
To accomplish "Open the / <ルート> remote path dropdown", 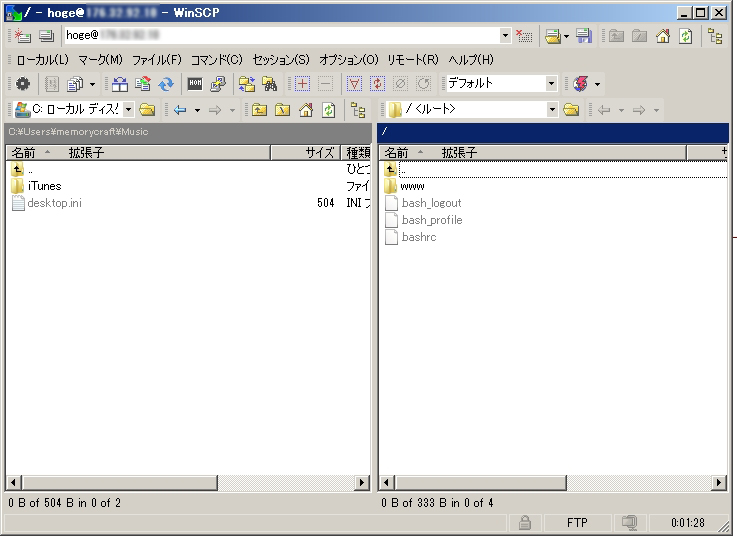I will point(552,109).
